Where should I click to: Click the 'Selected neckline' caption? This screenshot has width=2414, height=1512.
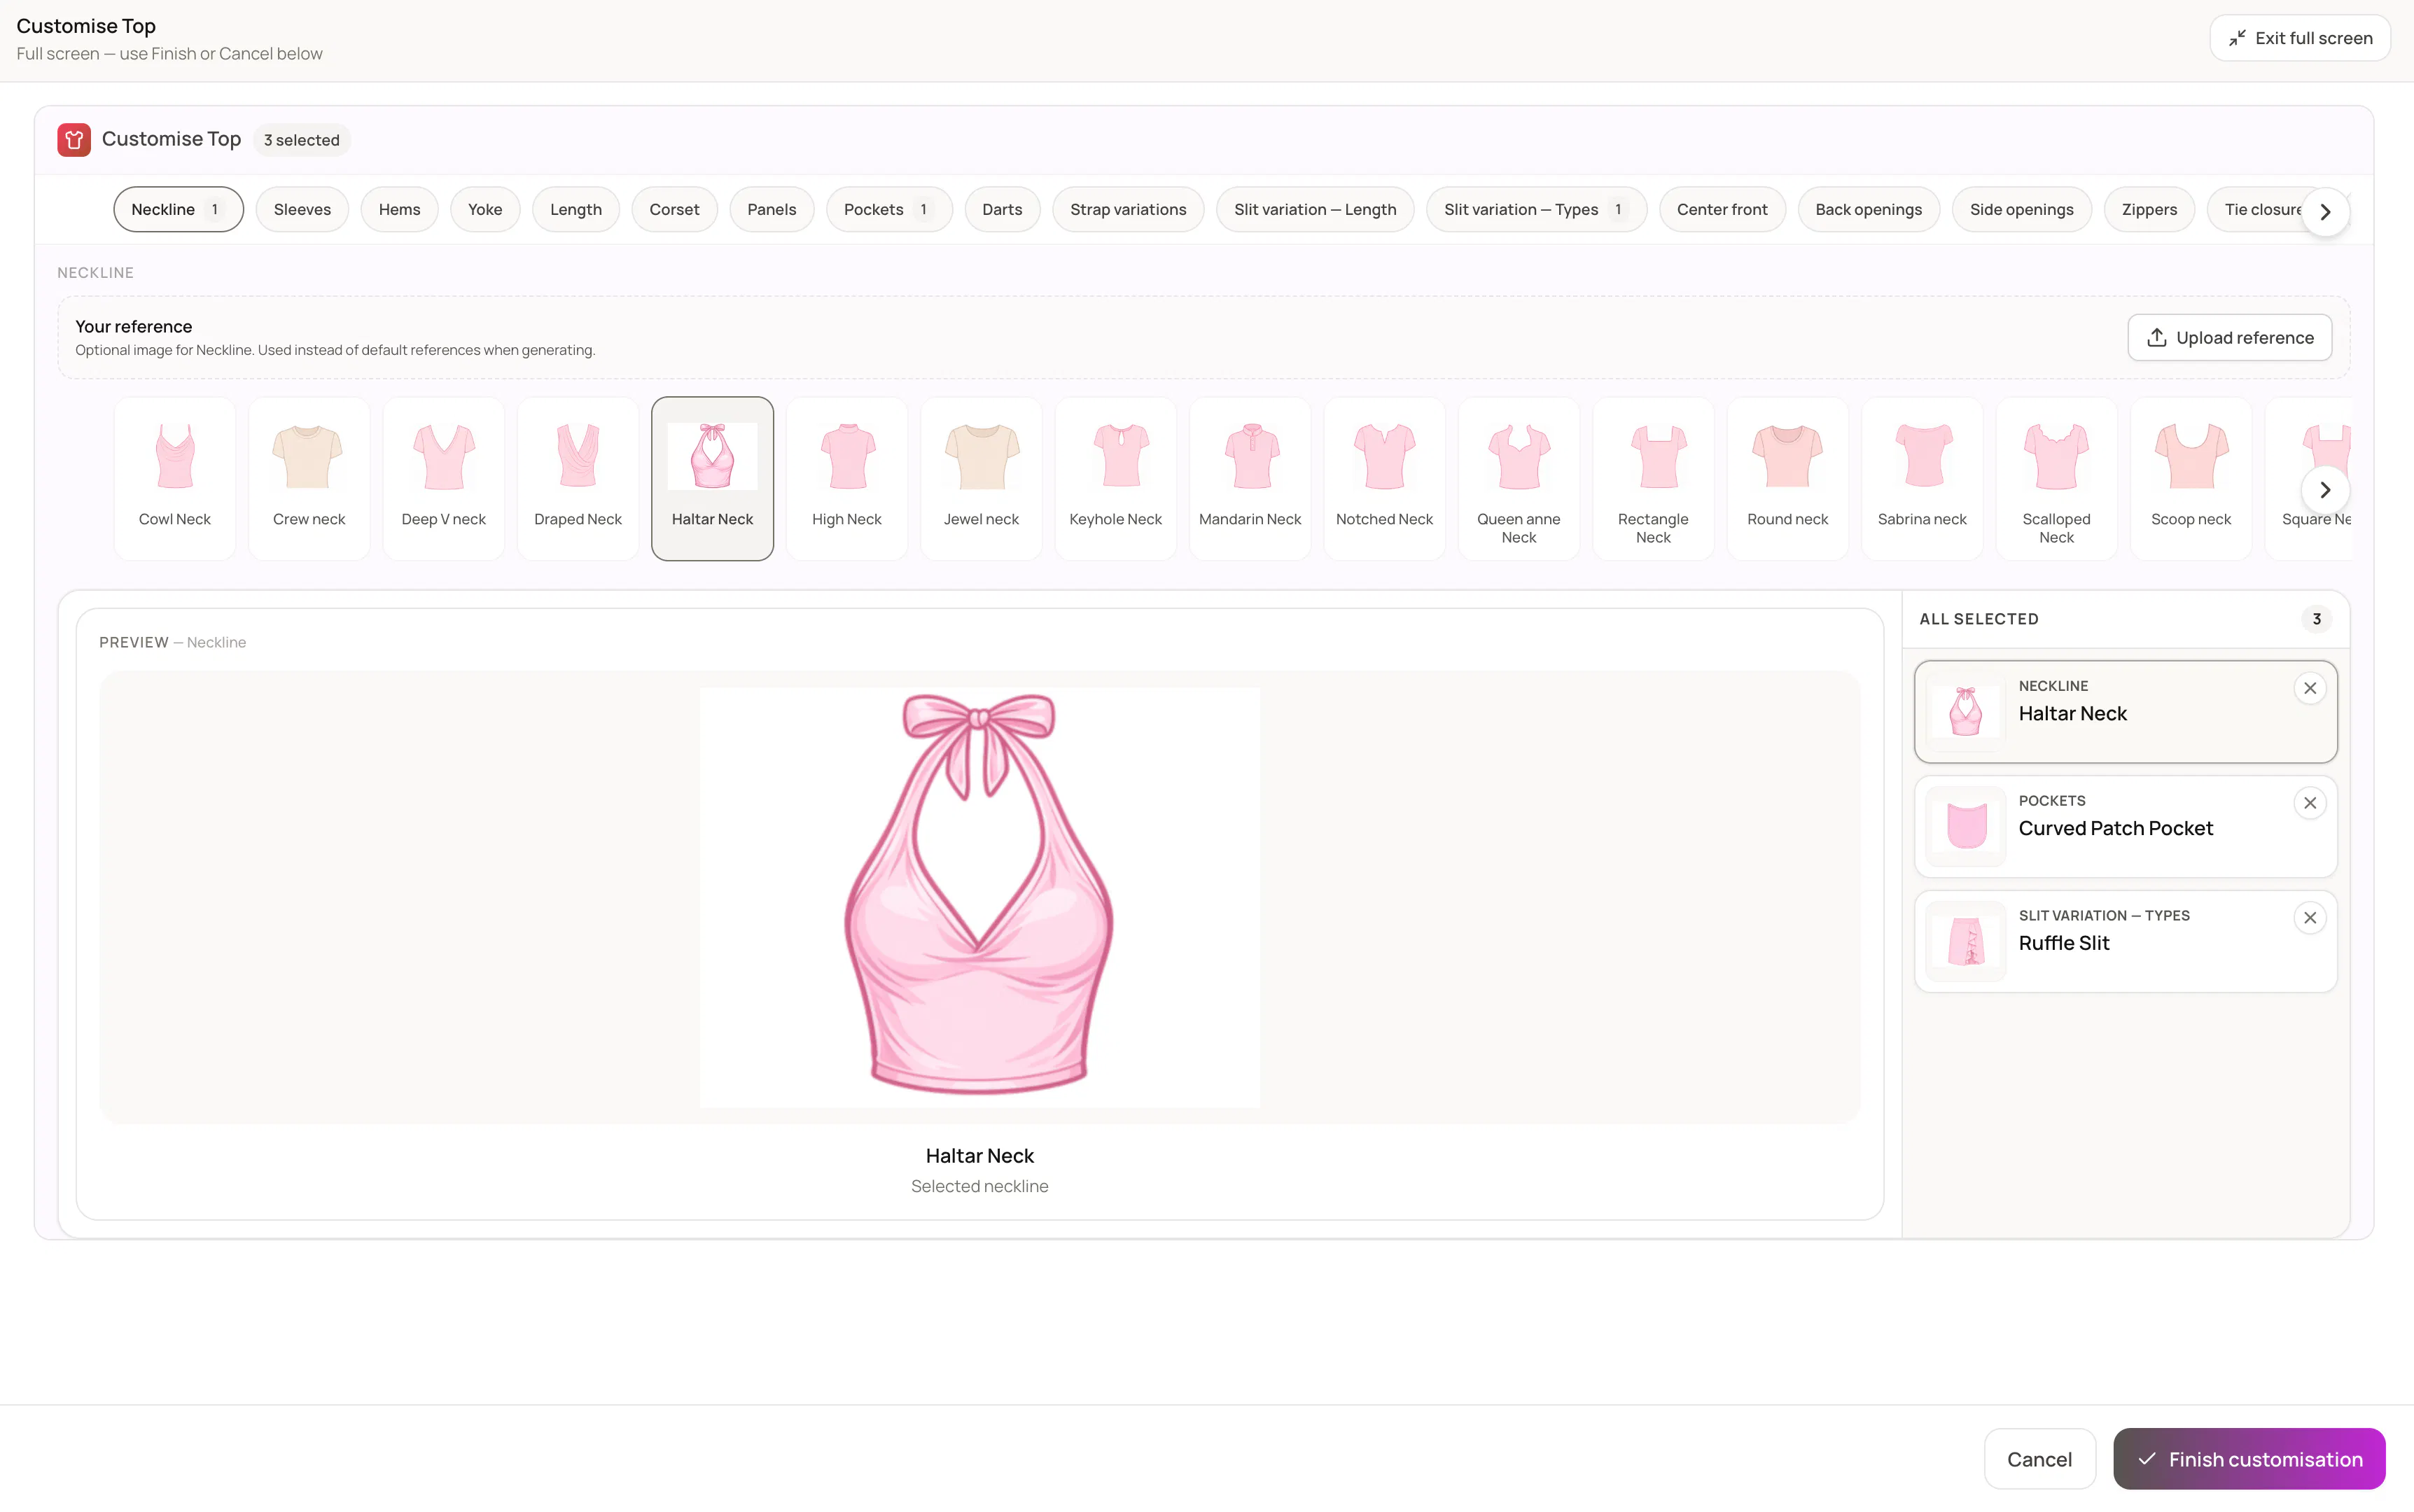tap(979, 1186)
